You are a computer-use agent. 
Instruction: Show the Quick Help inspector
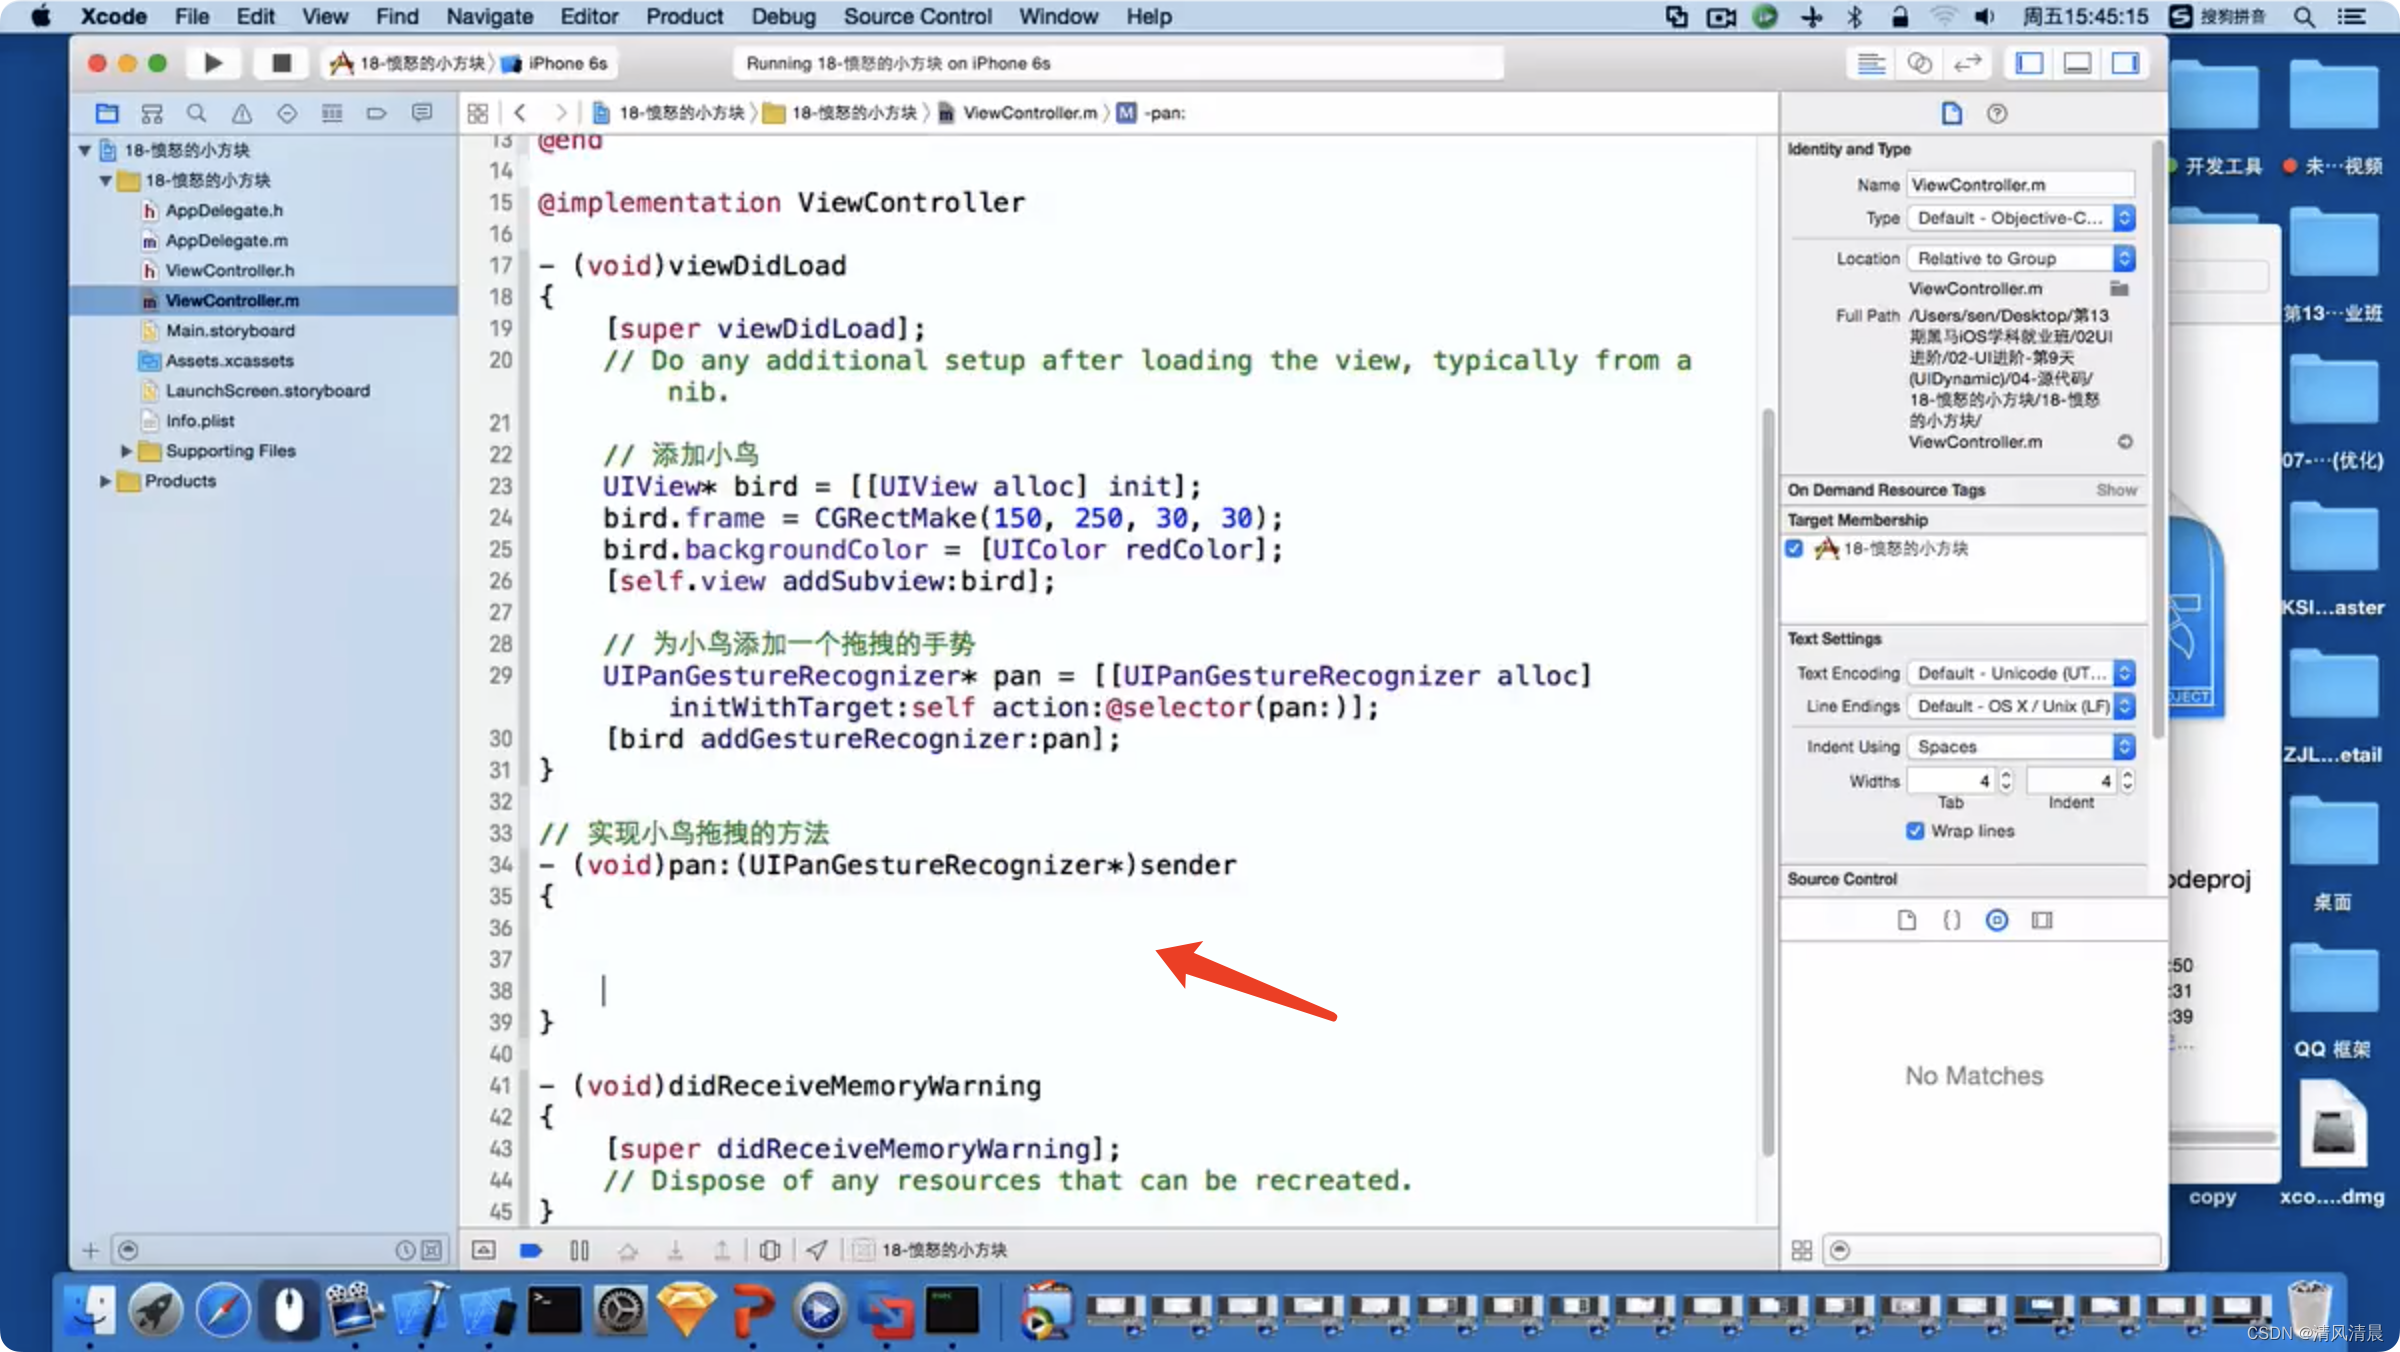[x=1997, y=113]
